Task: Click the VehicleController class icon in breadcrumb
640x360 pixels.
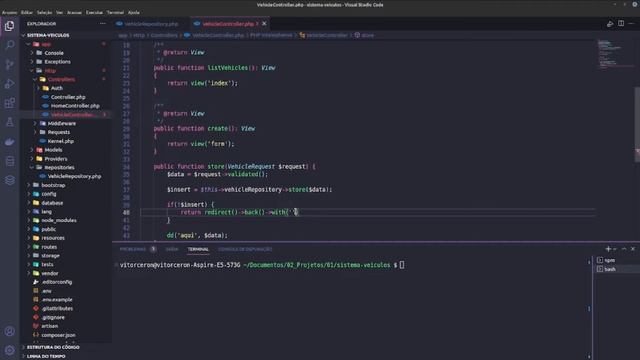Action: tap(302, 35)
